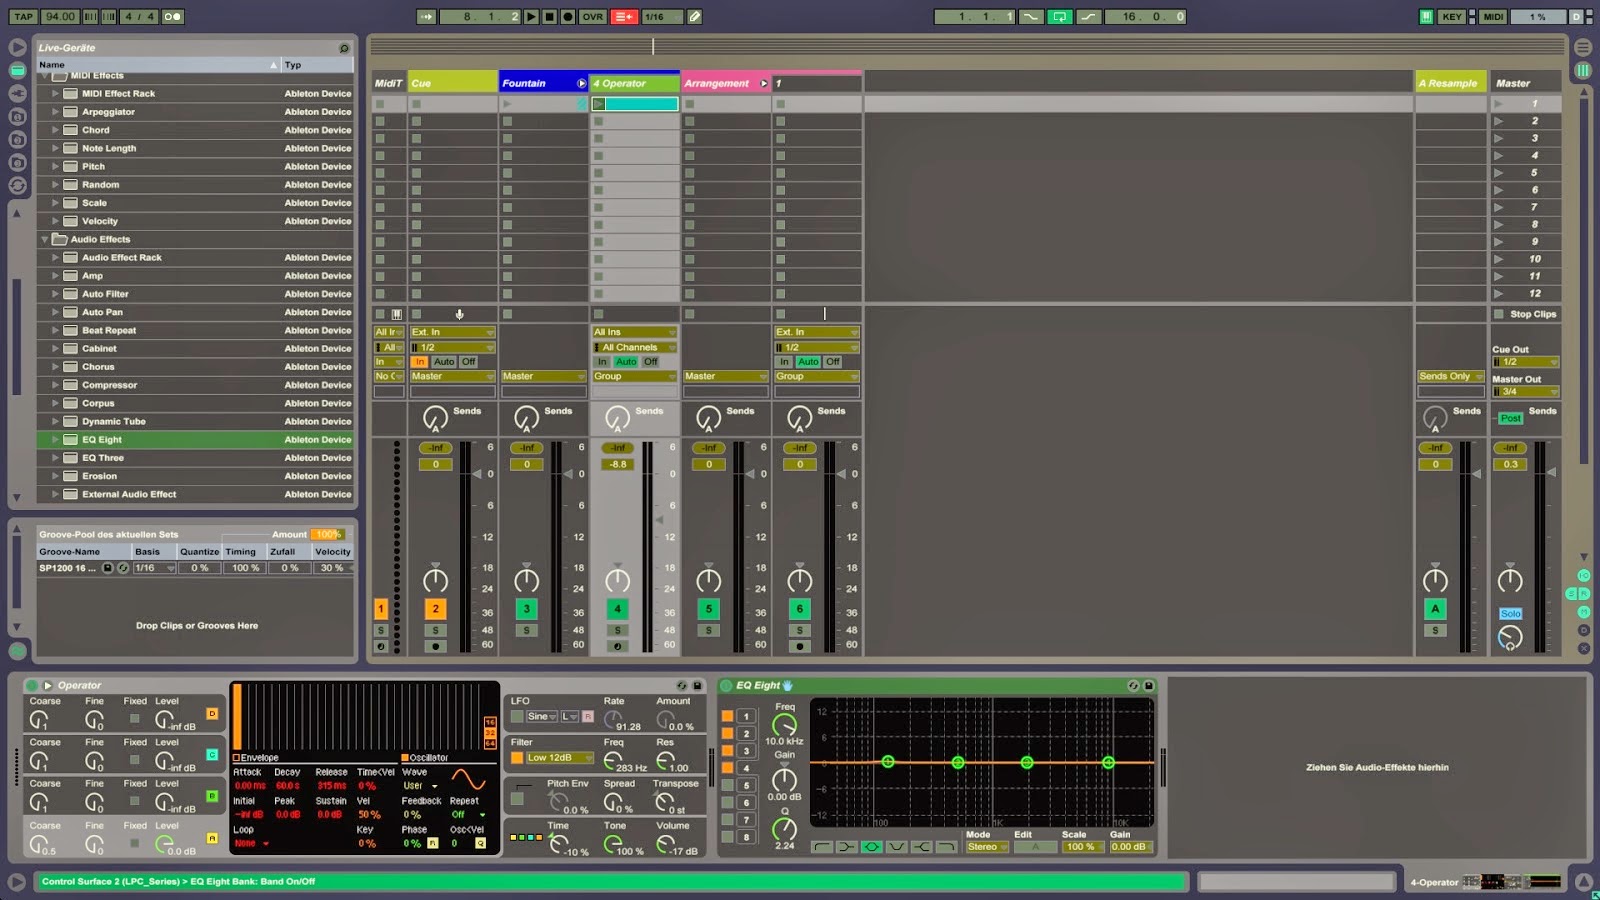Toggle the Draw Mode pencil icon

pyautogui.click(x=695, y=16)
